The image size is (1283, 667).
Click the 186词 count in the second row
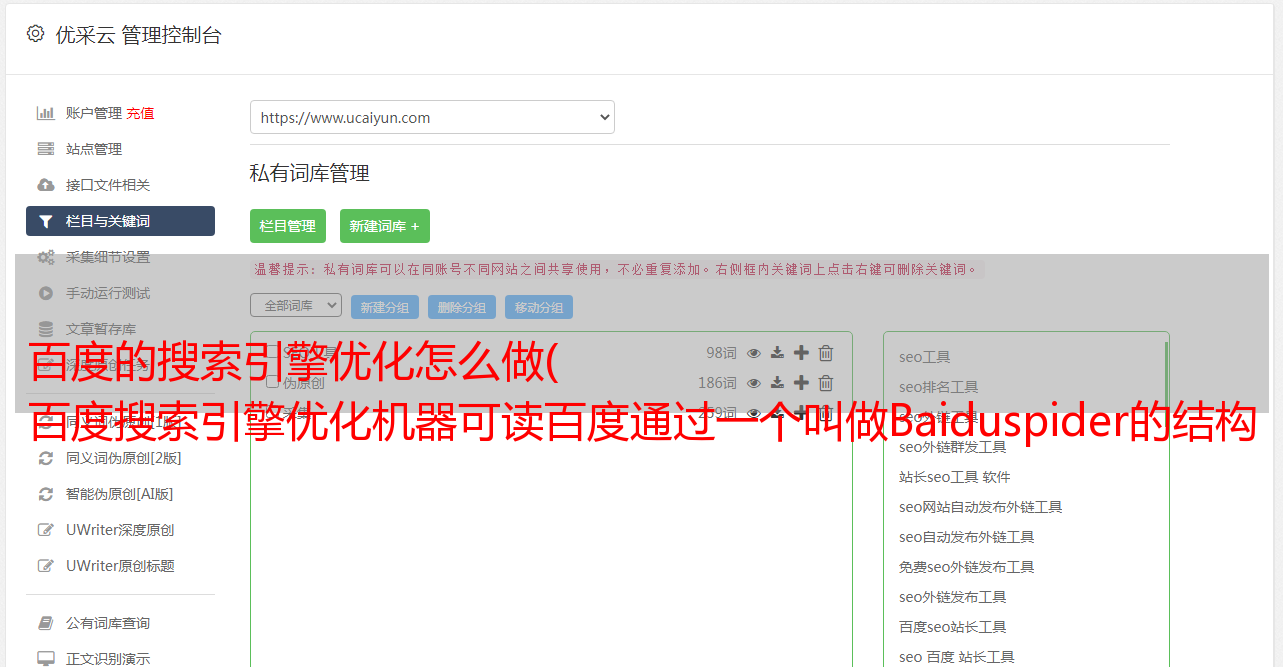tap(717, 383)
